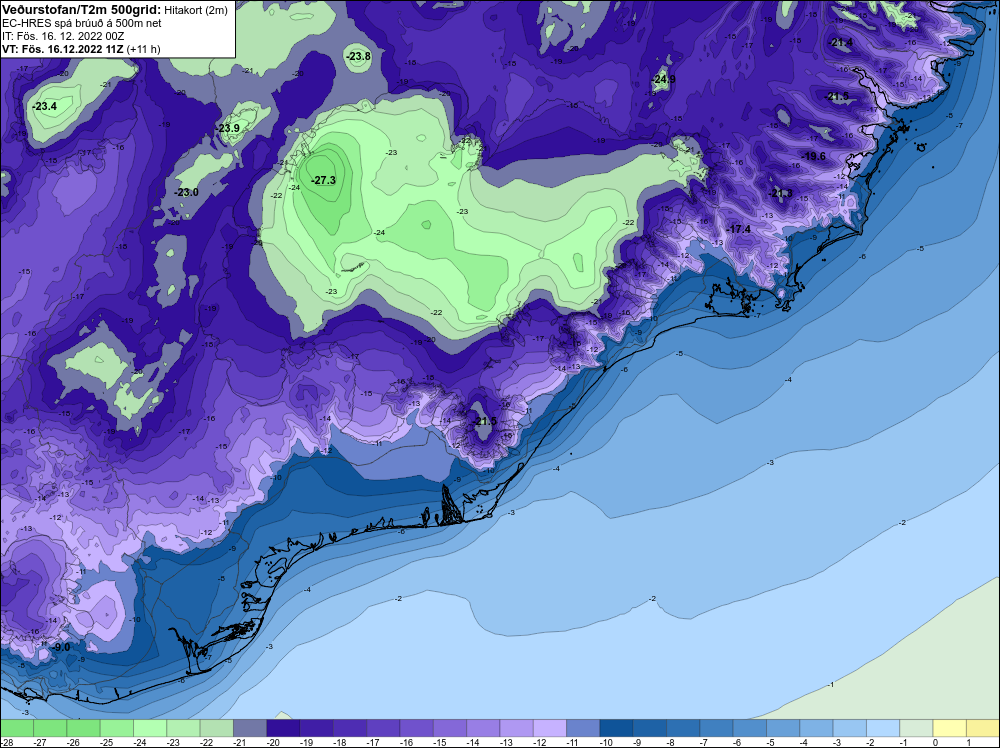
Task: Click the -27.3 minimum temperature label
Action: tap(323, 180)
